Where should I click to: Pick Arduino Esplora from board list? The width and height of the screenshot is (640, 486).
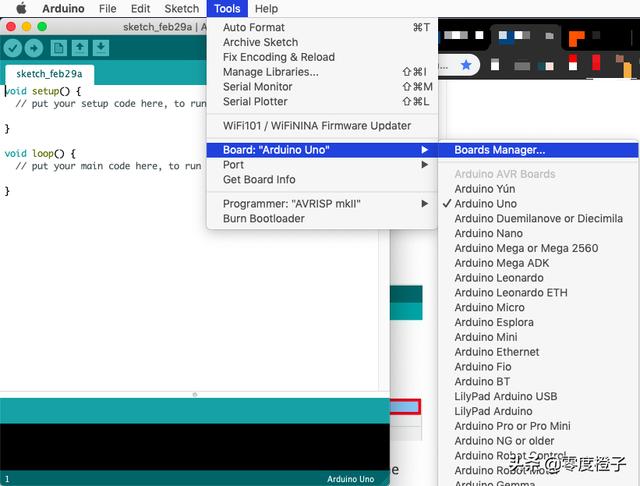tap(538, 322)
